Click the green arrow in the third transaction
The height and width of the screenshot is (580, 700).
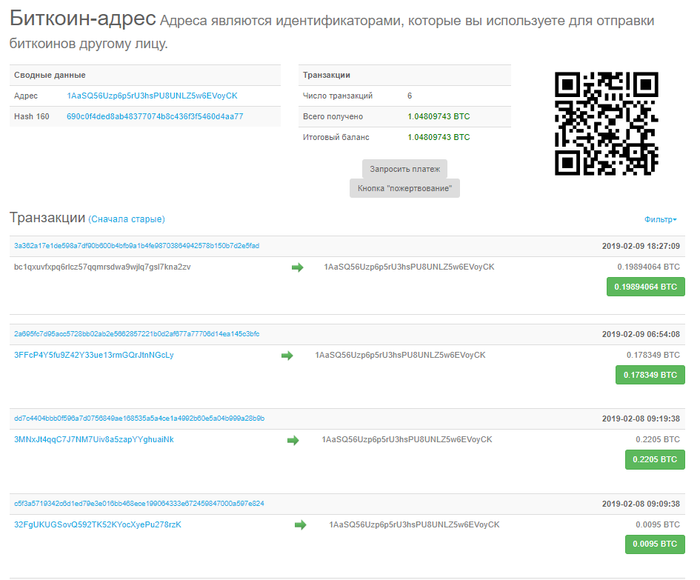(x=293, y=440)
